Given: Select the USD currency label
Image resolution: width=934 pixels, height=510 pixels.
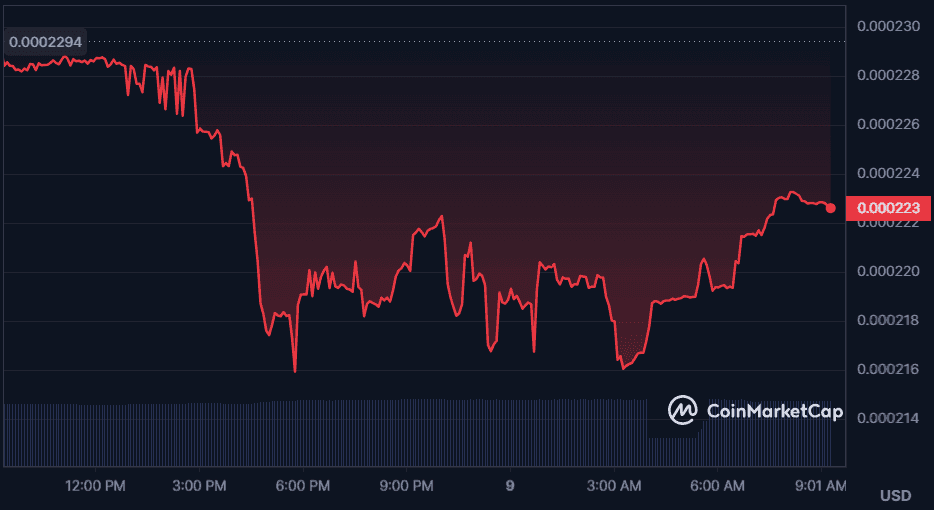Looking at the screenshot, I should (x=895, y=495).
